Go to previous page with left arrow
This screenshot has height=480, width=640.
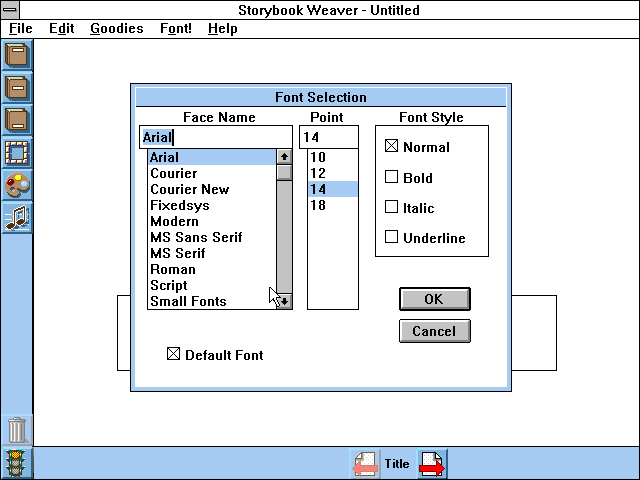364,464
